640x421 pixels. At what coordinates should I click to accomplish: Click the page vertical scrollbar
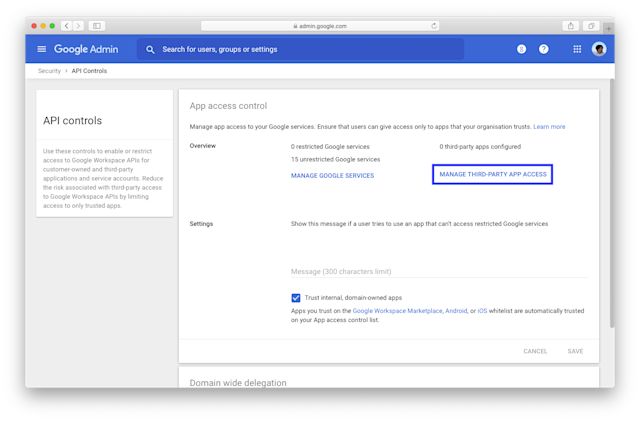pyautogui.click(x=612, y=203)
